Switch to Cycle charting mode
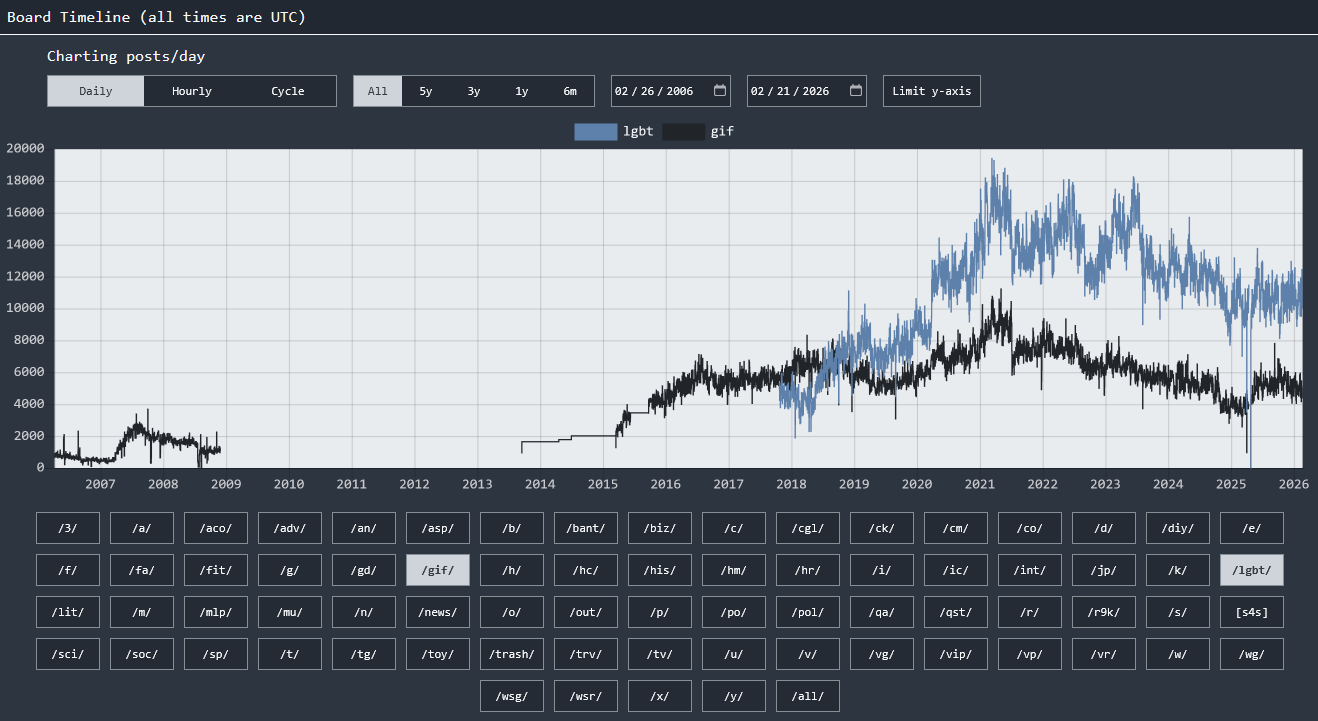1318x721 pixels. point(288,91)
